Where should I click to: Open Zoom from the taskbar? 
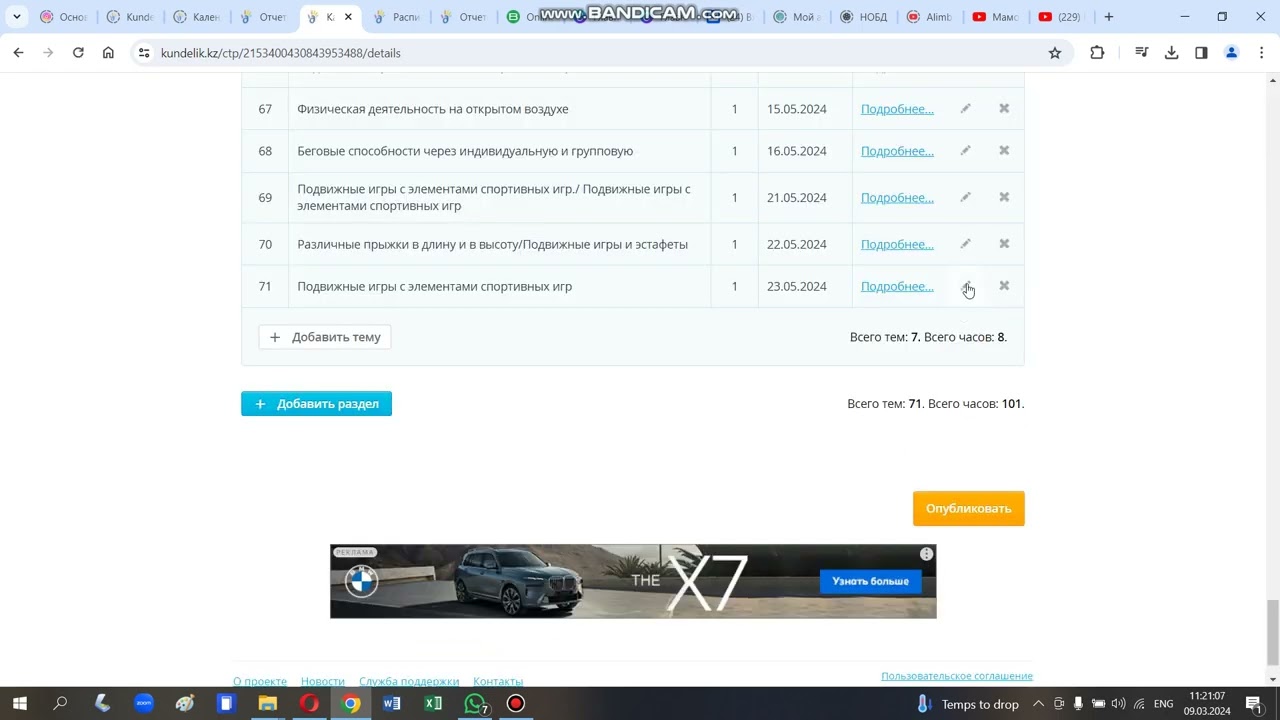coord(143,704)
